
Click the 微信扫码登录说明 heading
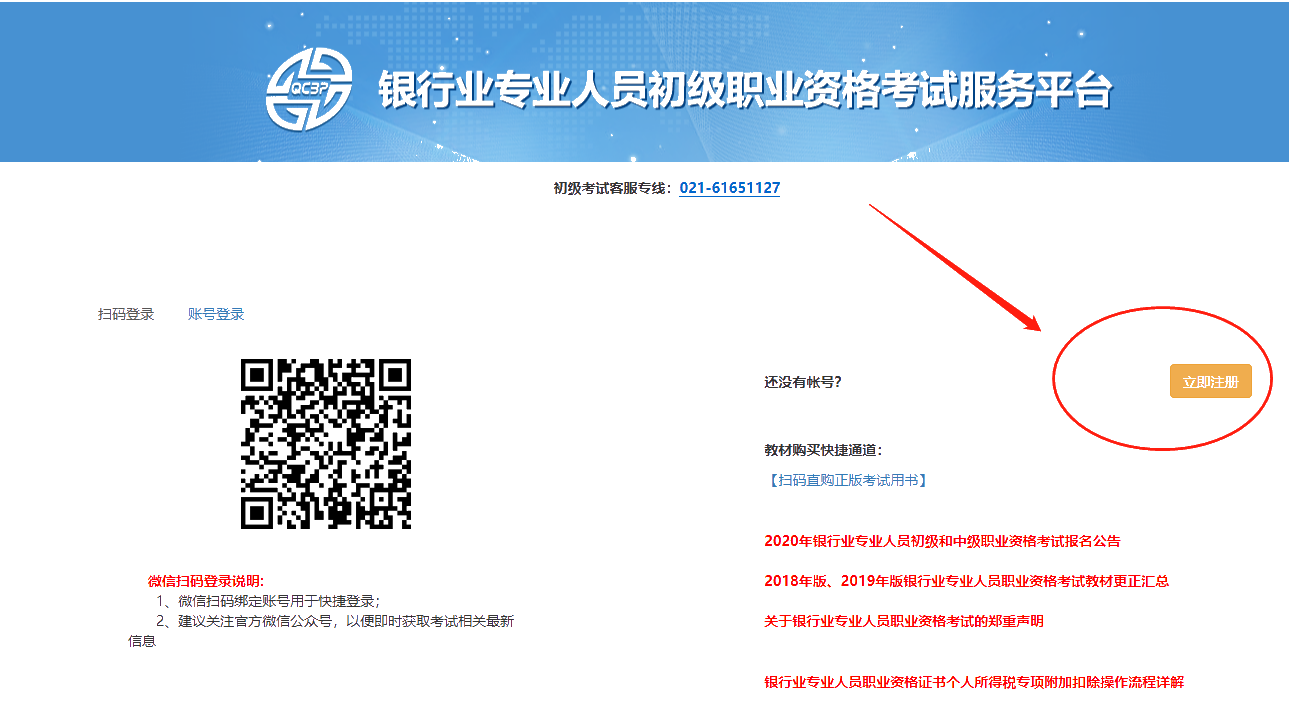pos(206,581)
